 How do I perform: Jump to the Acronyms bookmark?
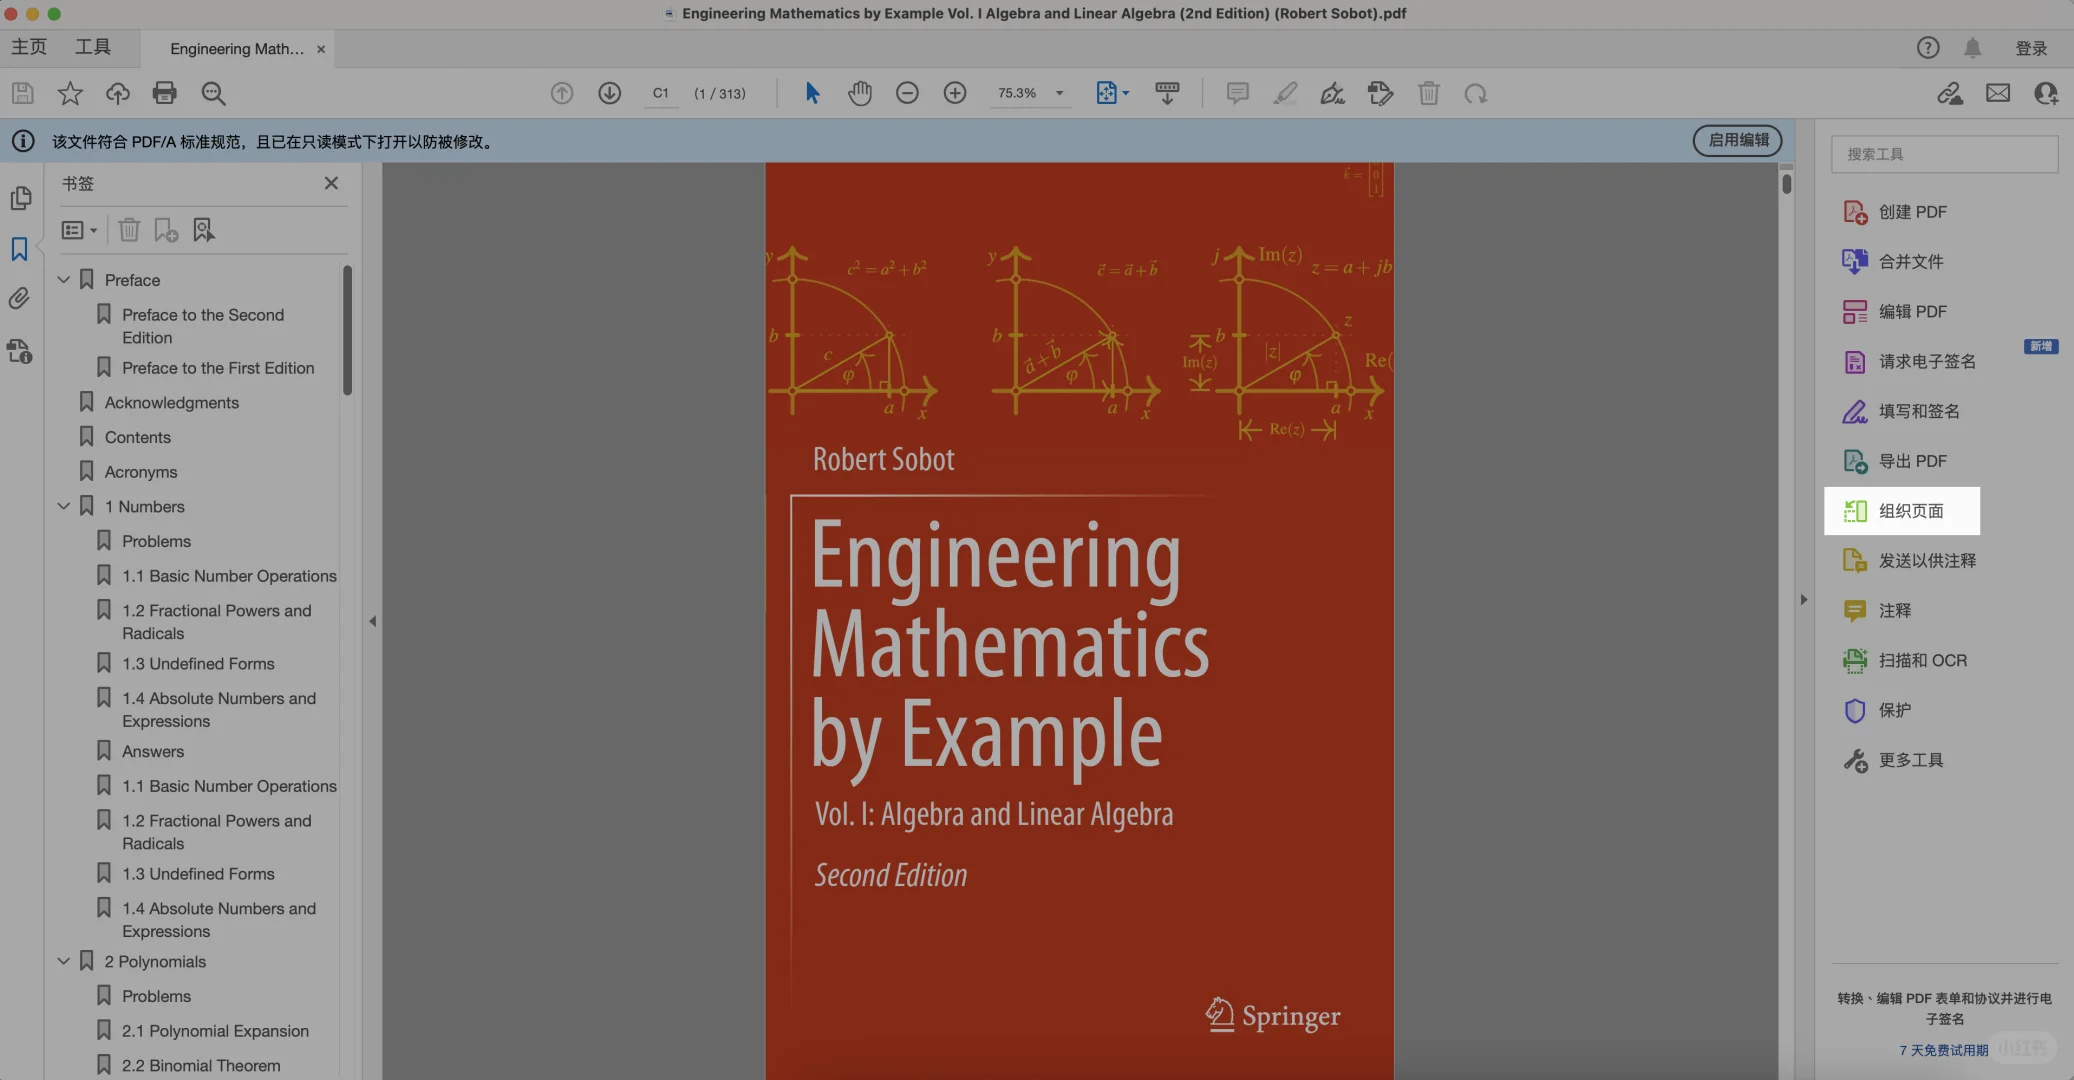[141, 471]
